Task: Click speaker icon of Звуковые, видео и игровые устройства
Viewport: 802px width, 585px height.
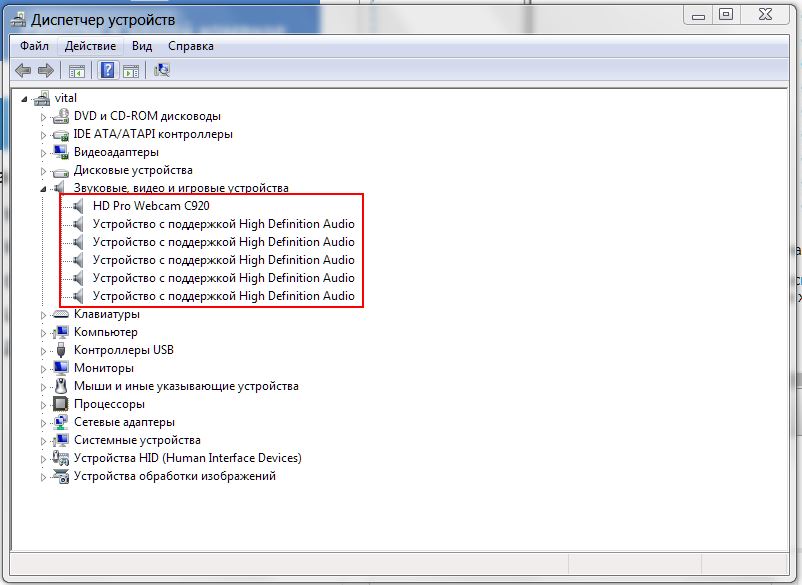Action: [60, 188]
